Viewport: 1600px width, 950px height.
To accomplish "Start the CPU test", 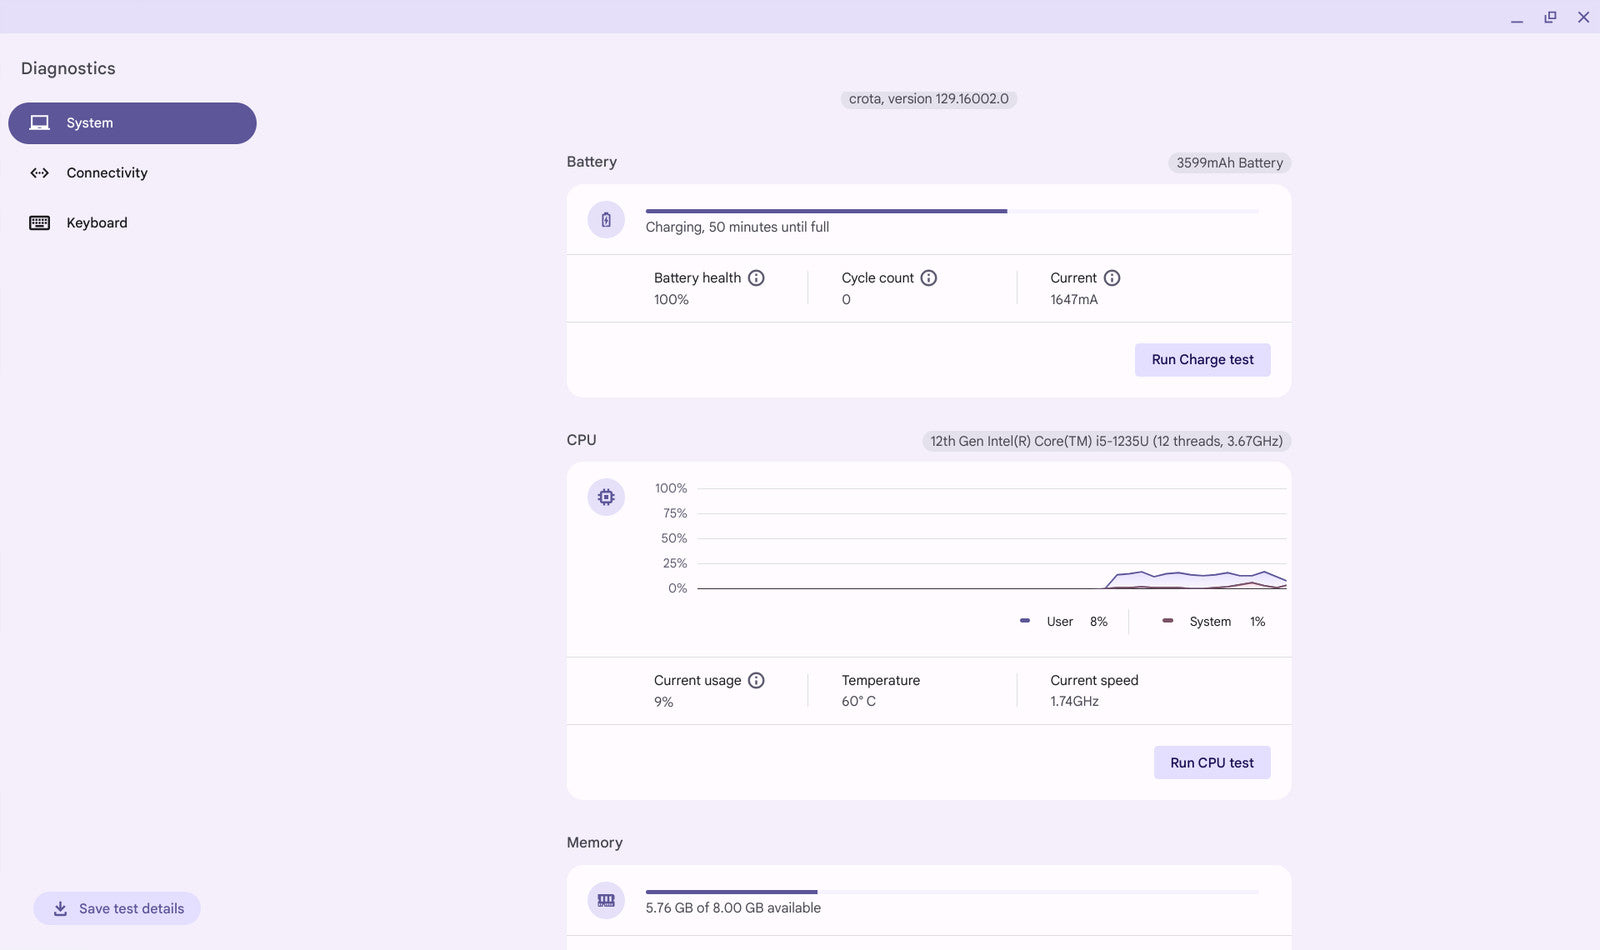I will coord(1211,763).
